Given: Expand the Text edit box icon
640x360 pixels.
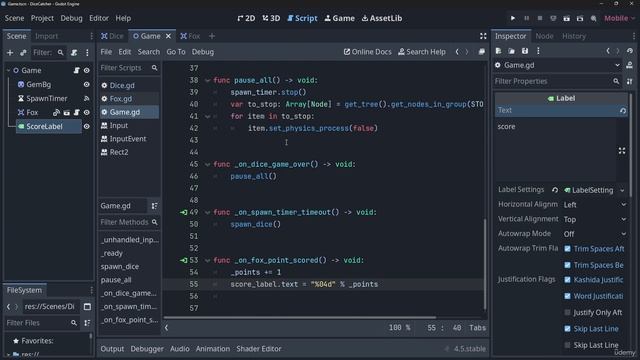Looking at the screenshot, I should pyautogui.click(x=622, y=151).
